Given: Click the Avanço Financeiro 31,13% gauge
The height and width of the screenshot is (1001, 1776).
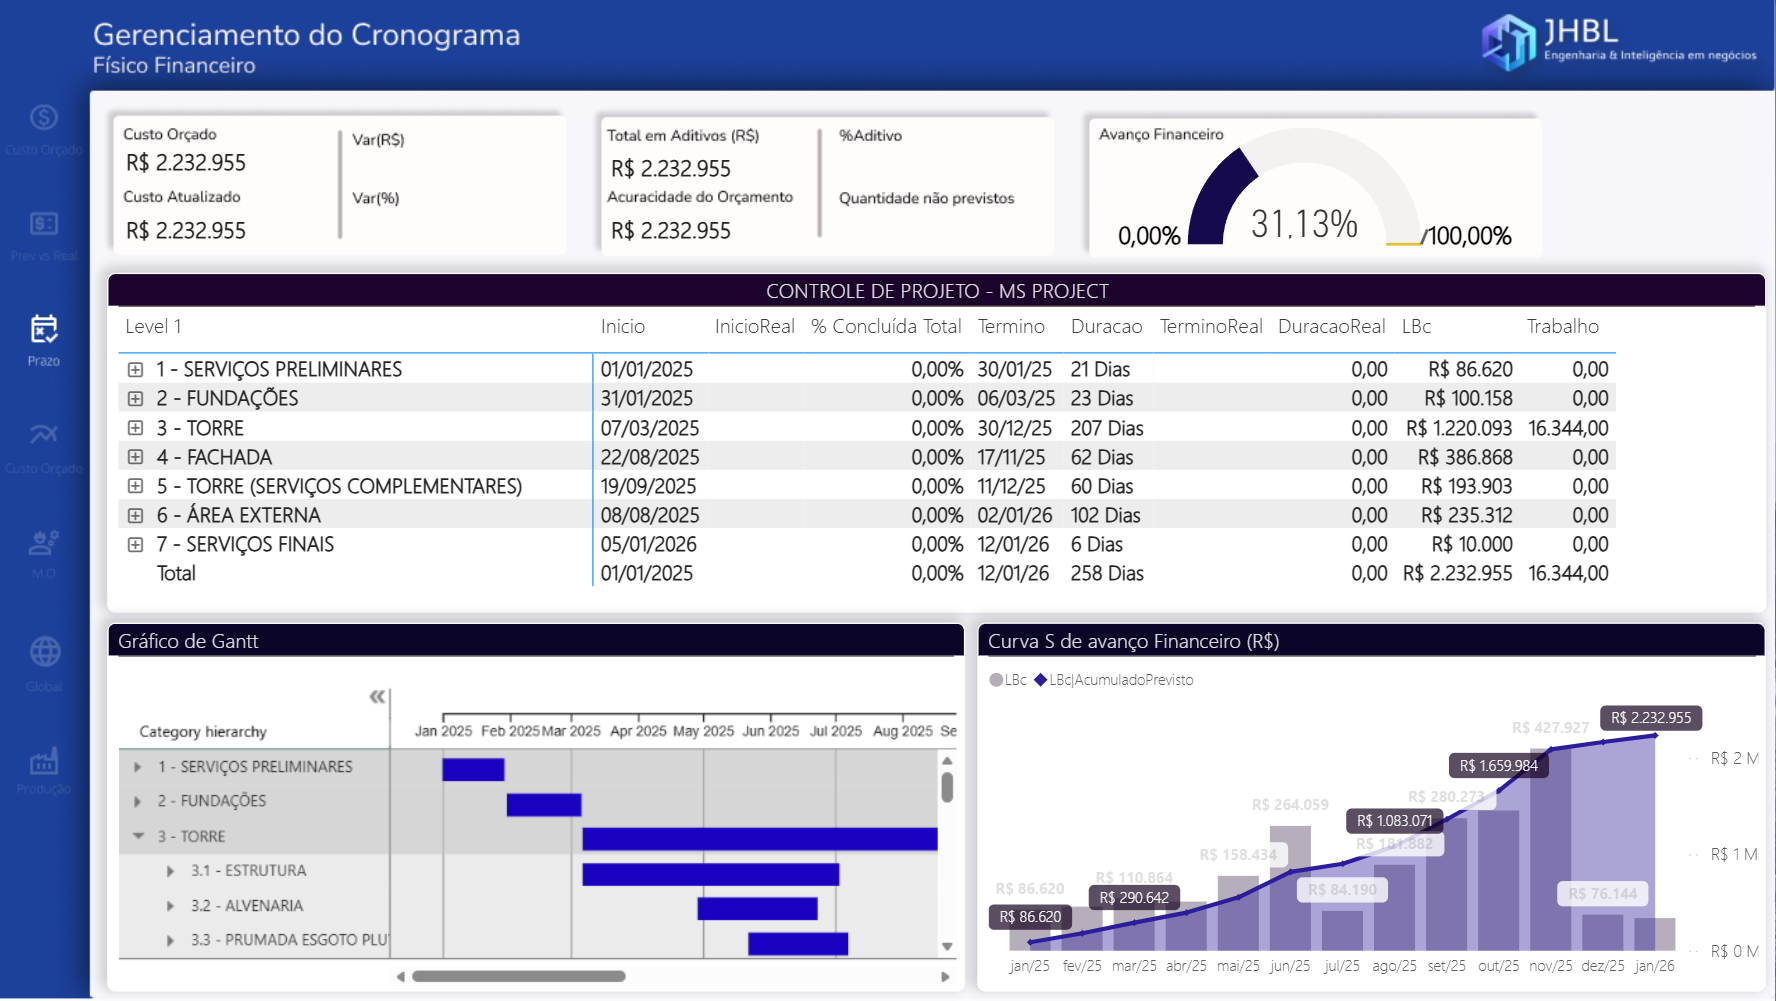Looking at the screenshot, I should click(x=1304, y=186).
